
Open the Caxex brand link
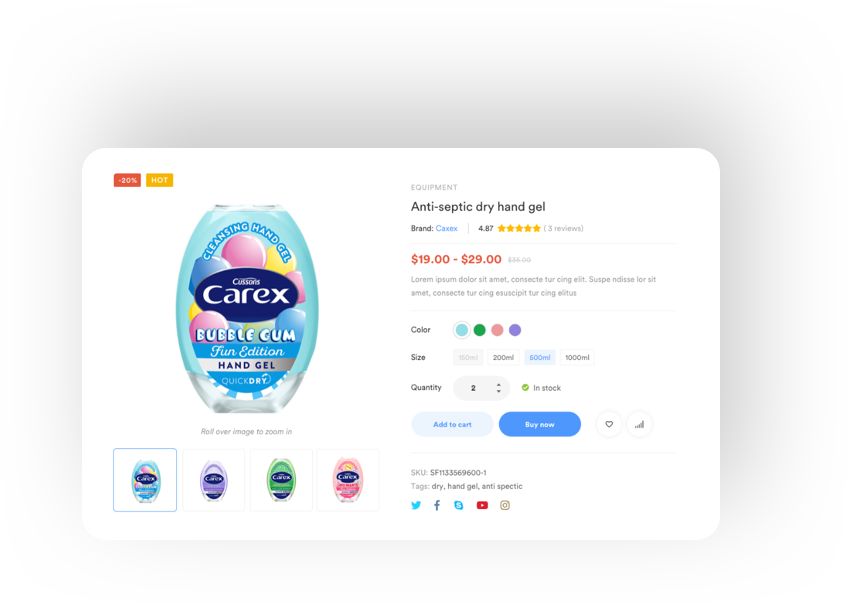(447, 228)
